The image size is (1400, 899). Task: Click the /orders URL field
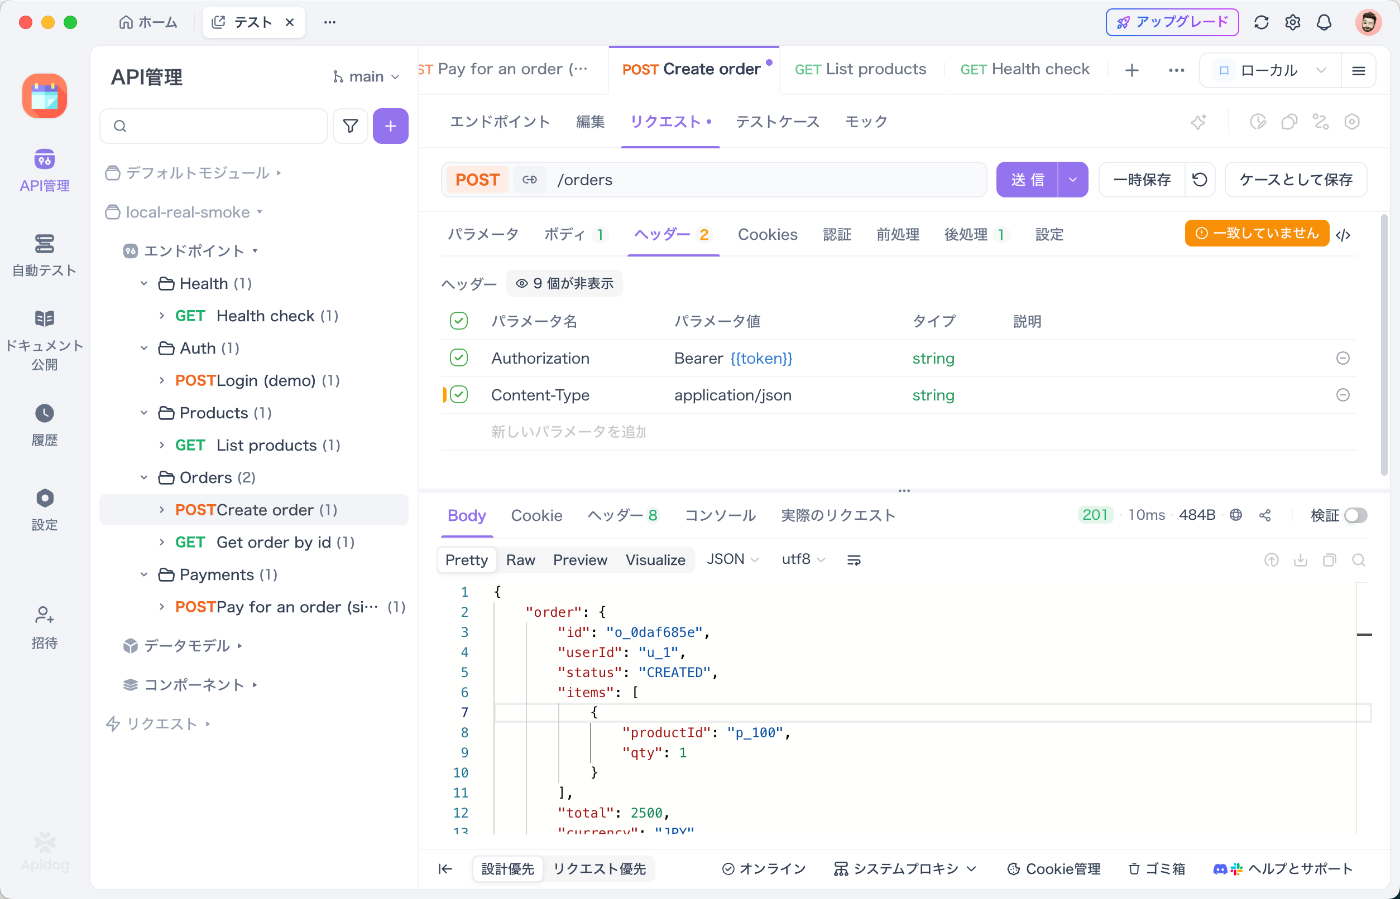coord(768,180)
